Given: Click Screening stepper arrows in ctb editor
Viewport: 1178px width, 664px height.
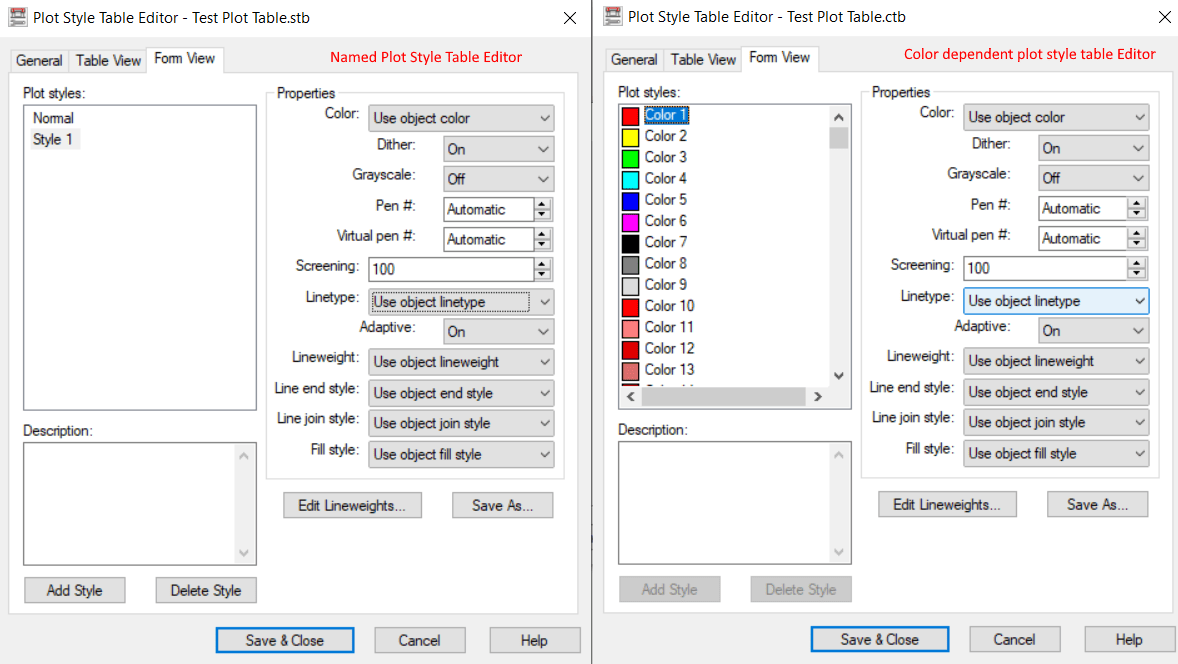Looking at the screenshot, I should coord(1137,268).
